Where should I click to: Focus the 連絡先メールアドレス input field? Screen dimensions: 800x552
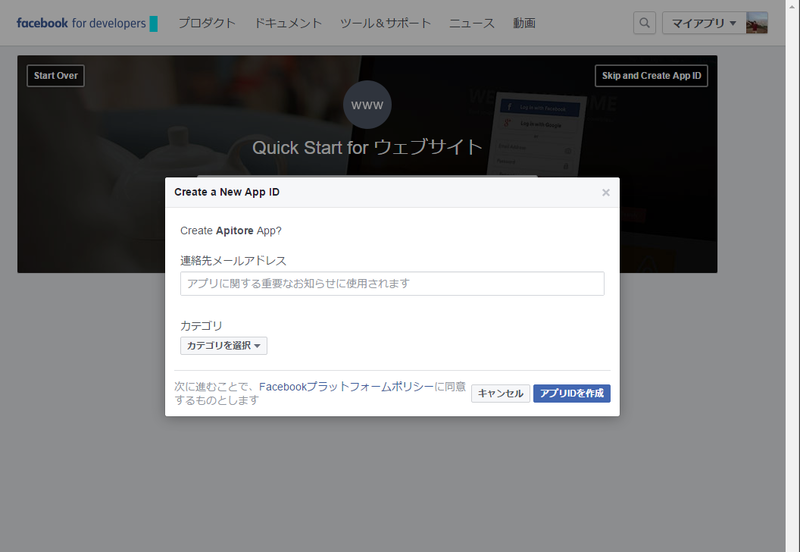[x=392, y=284]
